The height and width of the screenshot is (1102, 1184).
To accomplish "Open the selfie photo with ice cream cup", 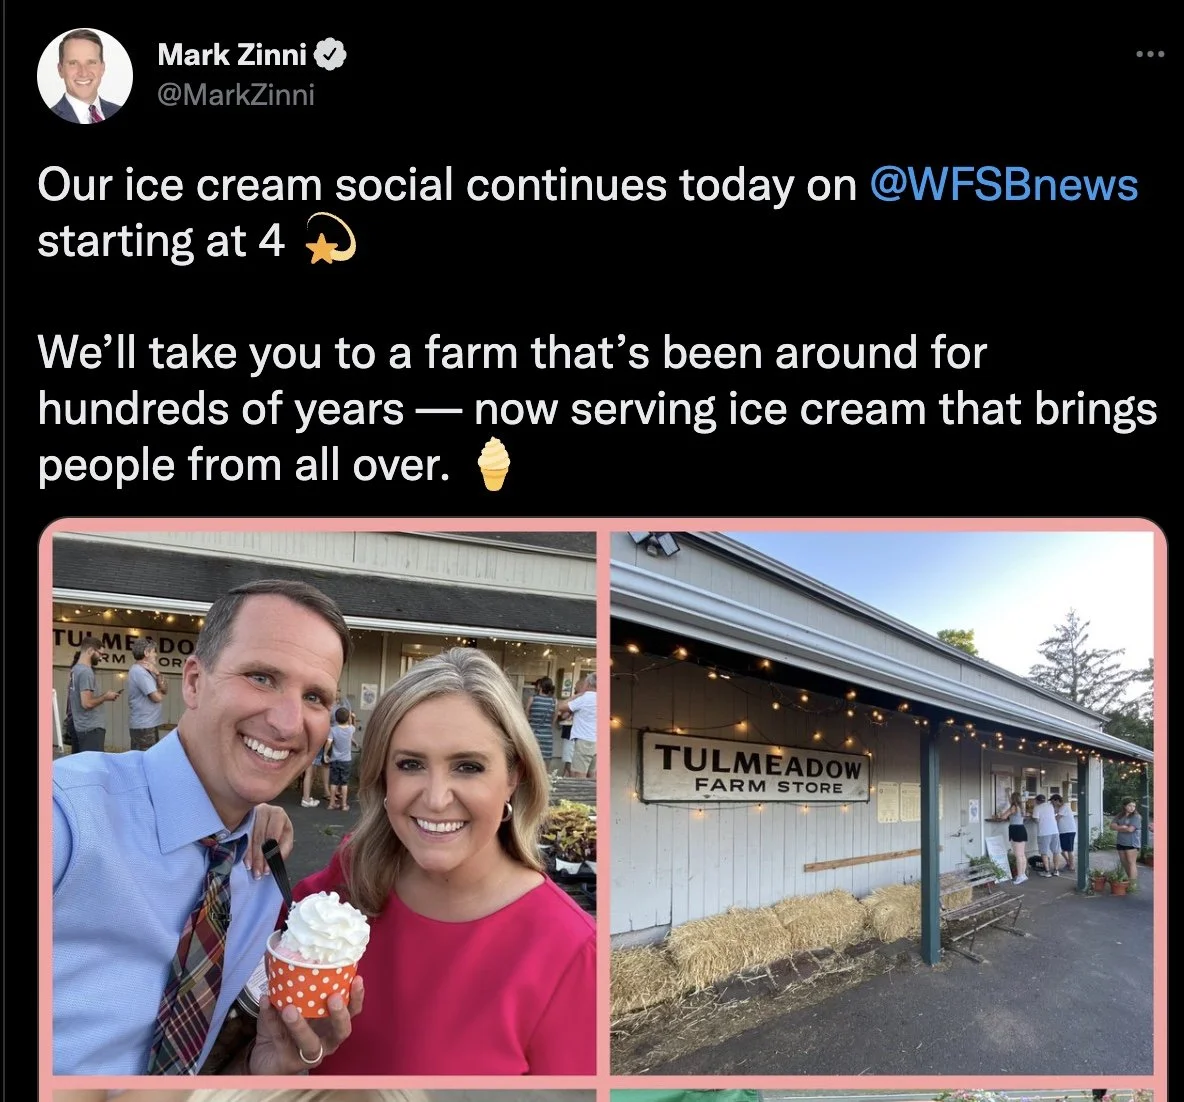I will tap(325, 803).
